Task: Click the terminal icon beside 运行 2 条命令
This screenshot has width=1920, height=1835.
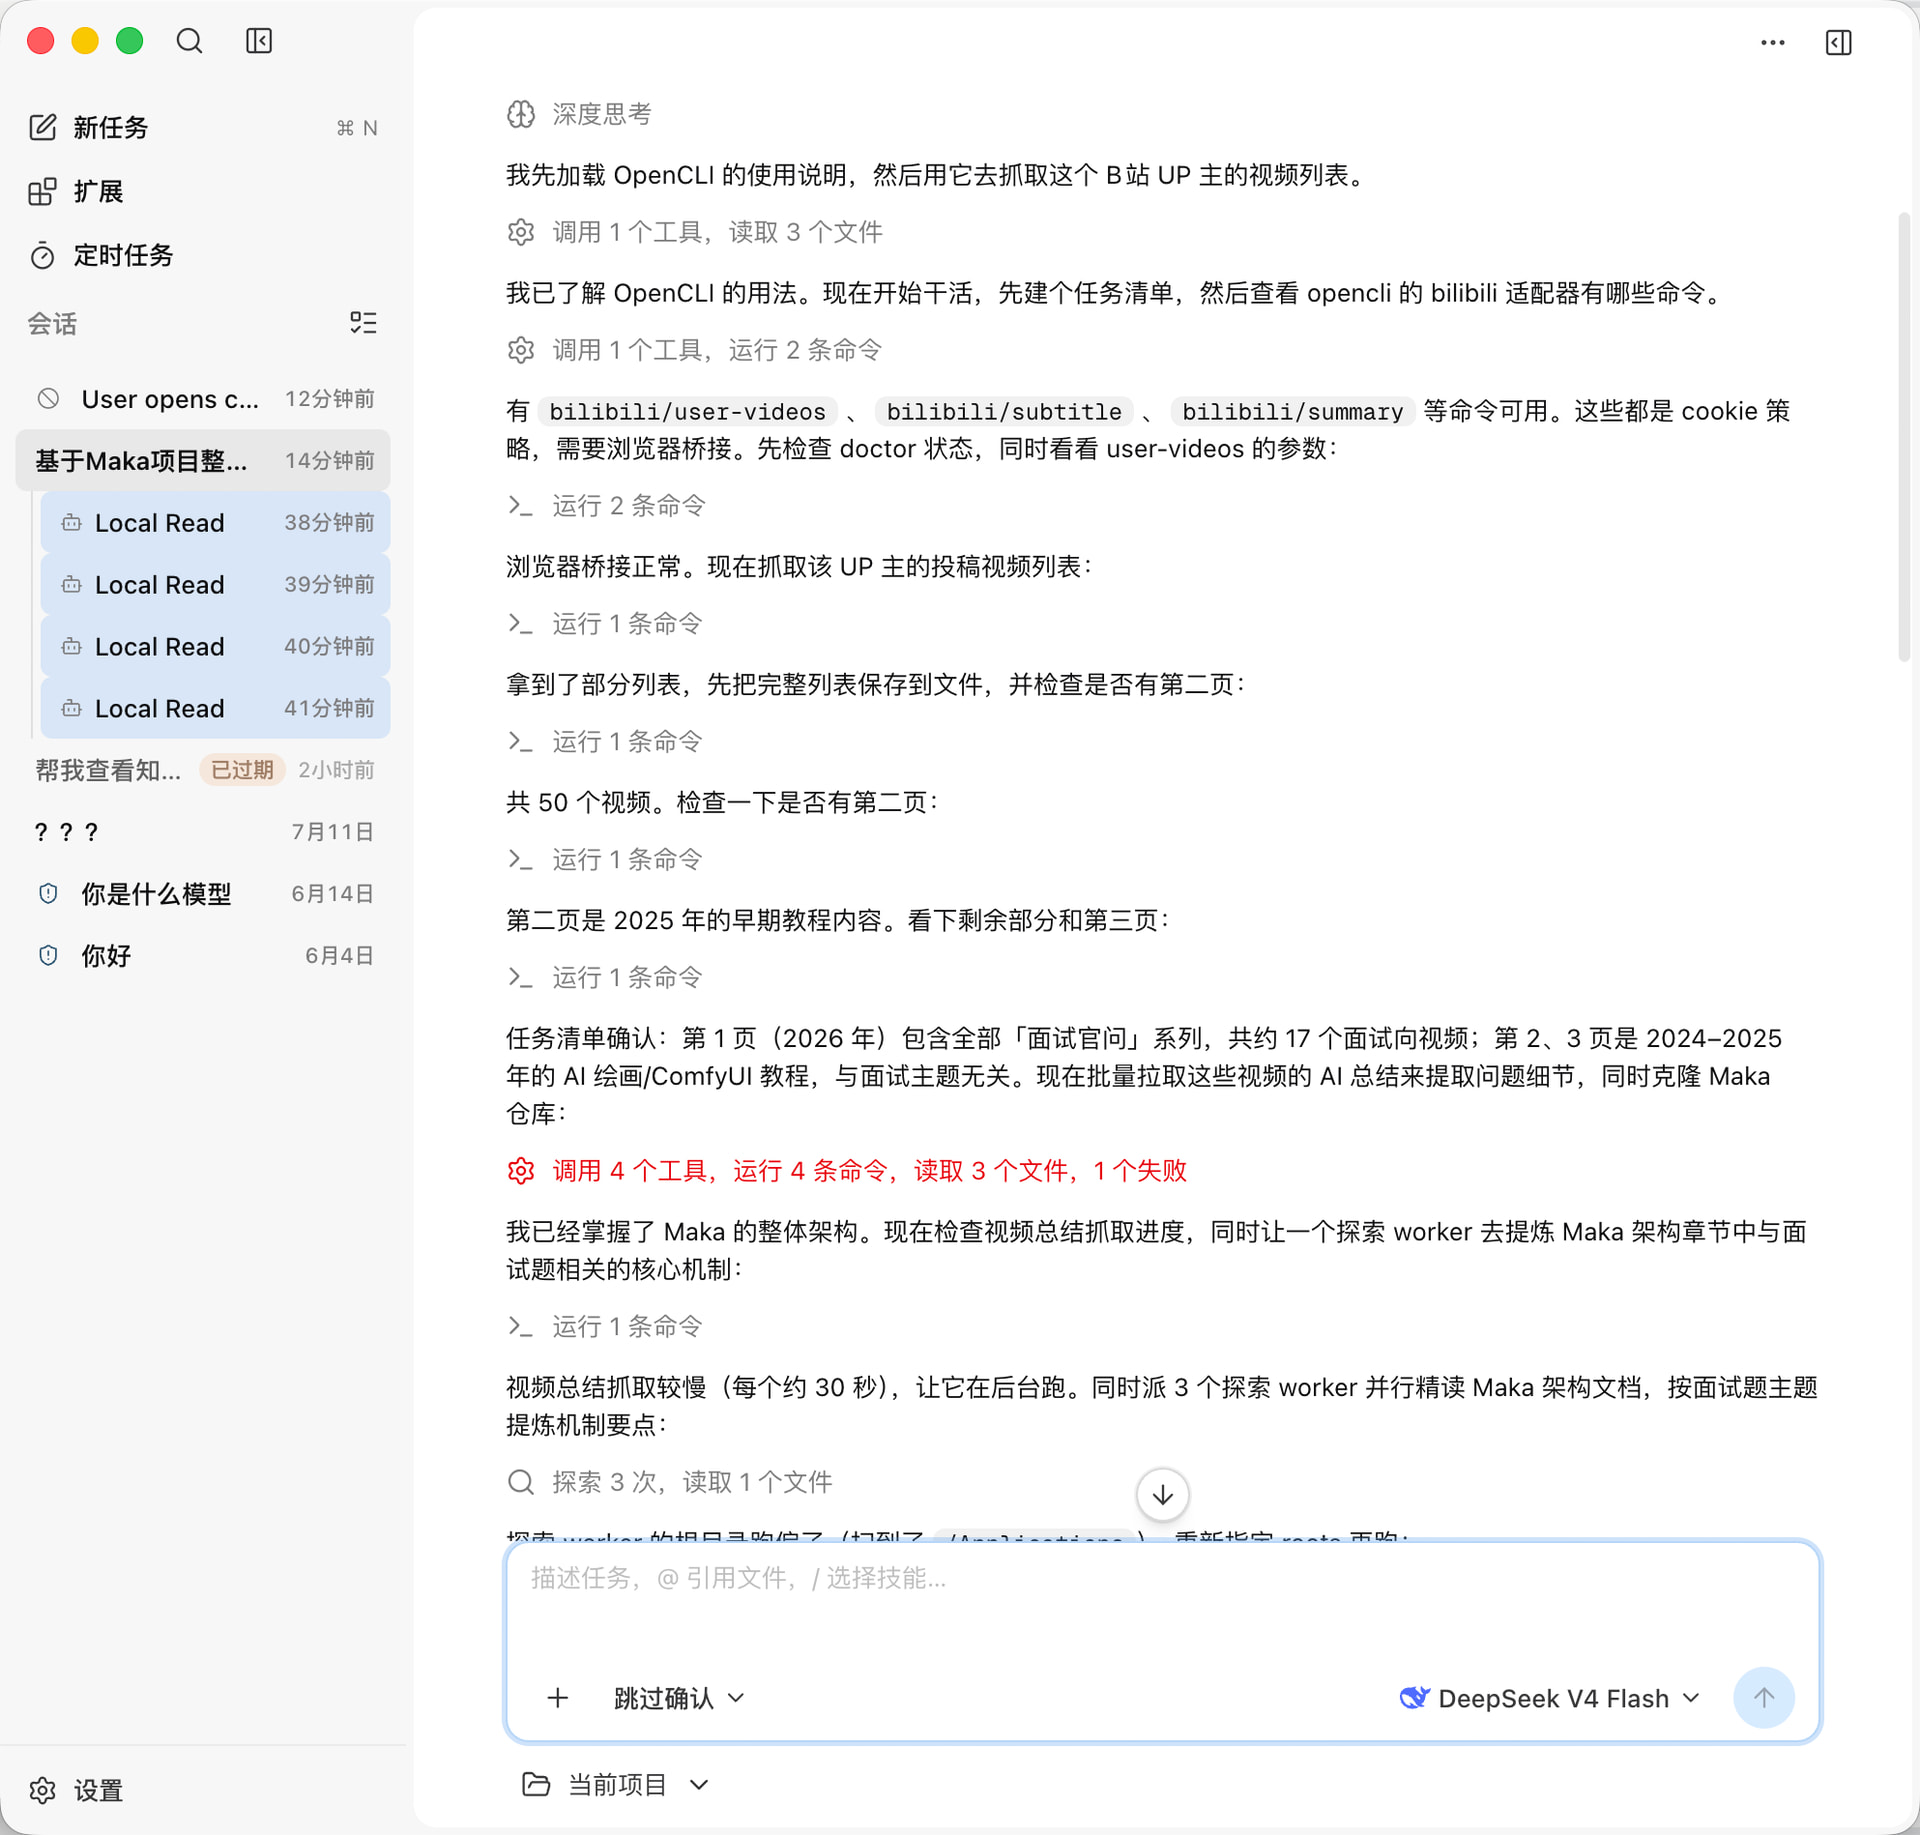Action: coord(521,506)
